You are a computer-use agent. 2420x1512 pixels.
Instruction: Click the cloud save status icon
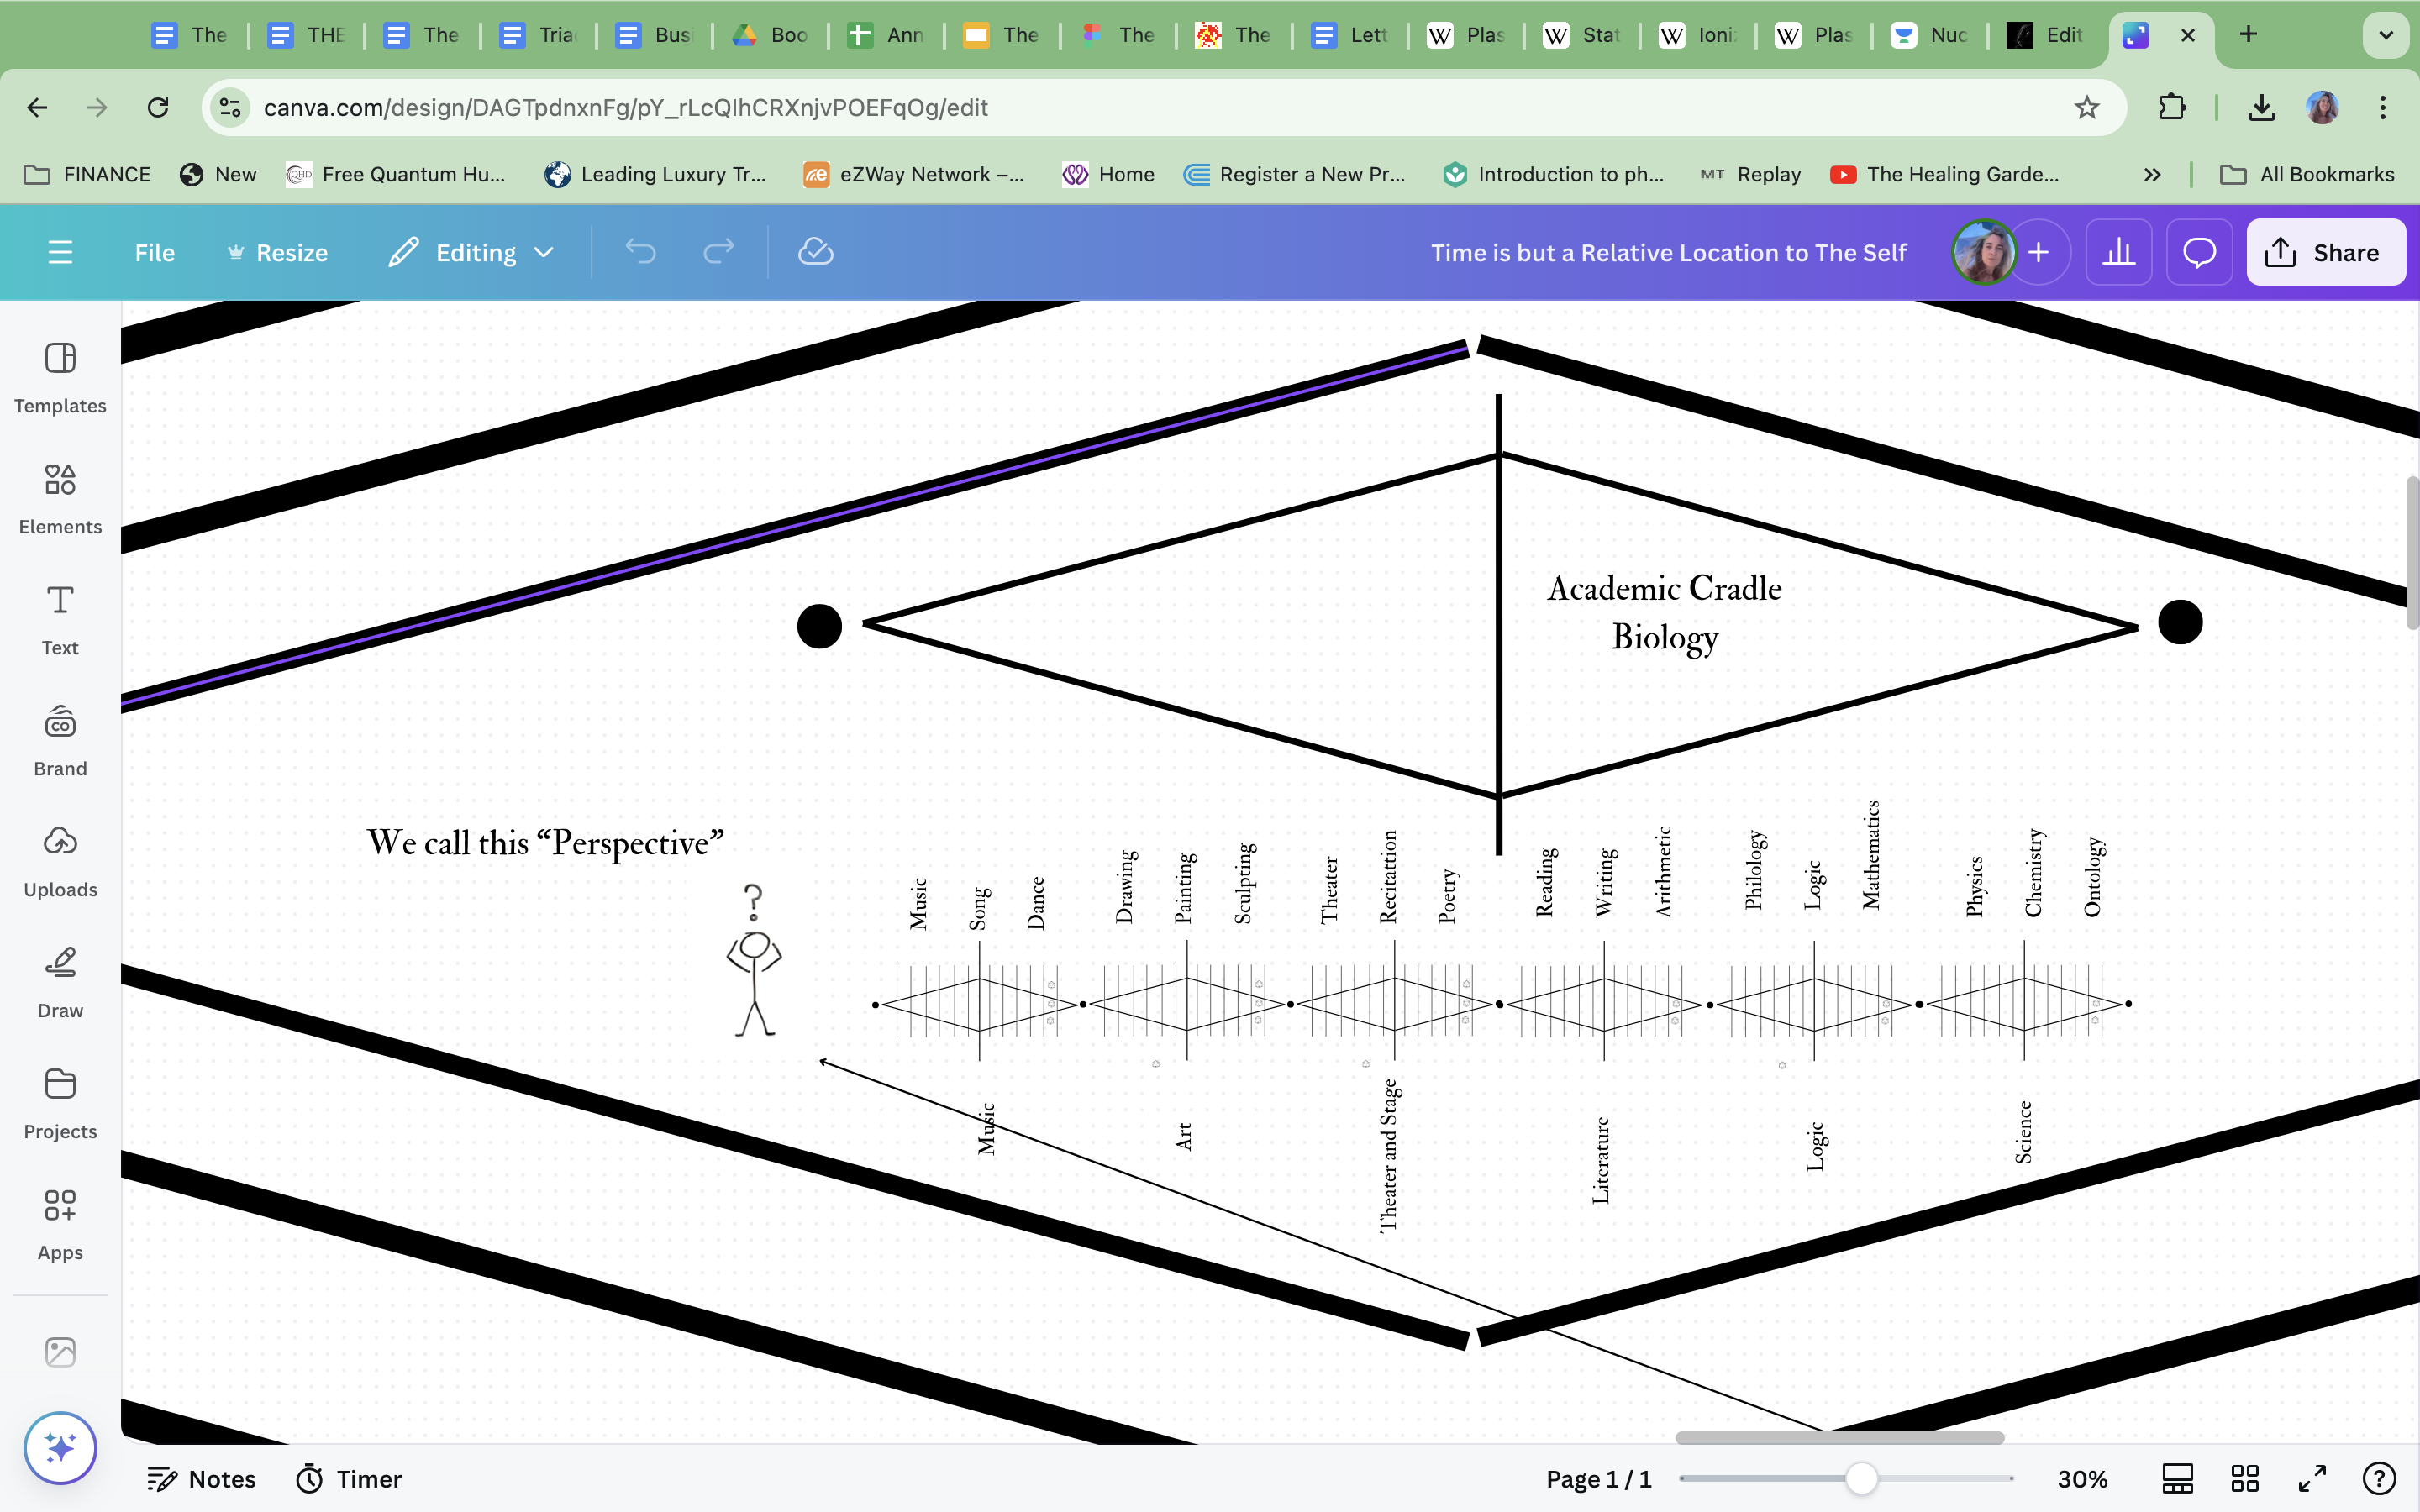point(815,252)
